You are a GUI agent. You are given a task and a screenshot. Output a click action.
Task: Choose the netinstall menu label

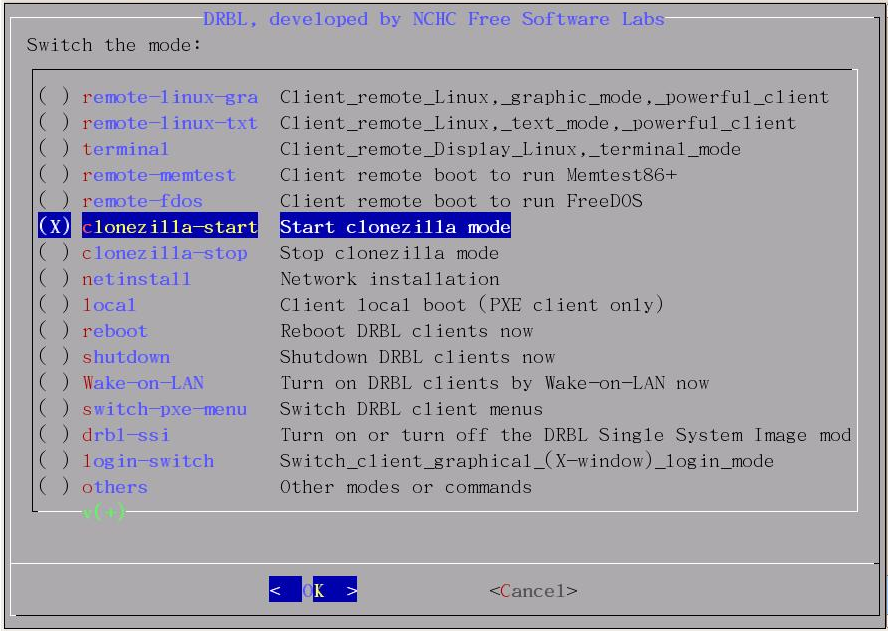pos(136,279)
